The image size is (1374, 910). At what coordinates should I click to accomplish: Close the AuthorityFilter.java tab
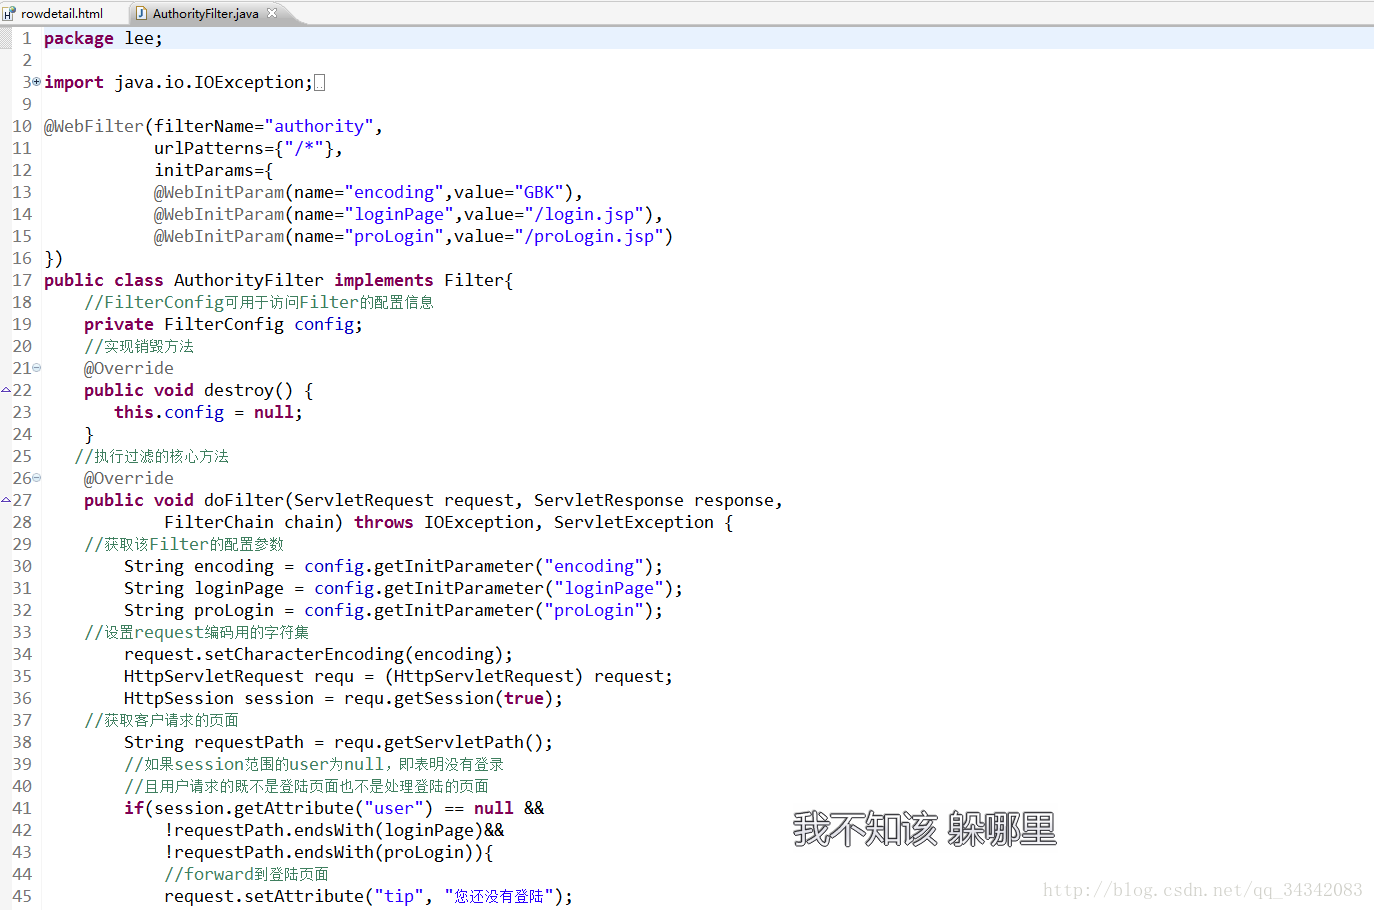(272, 13)
